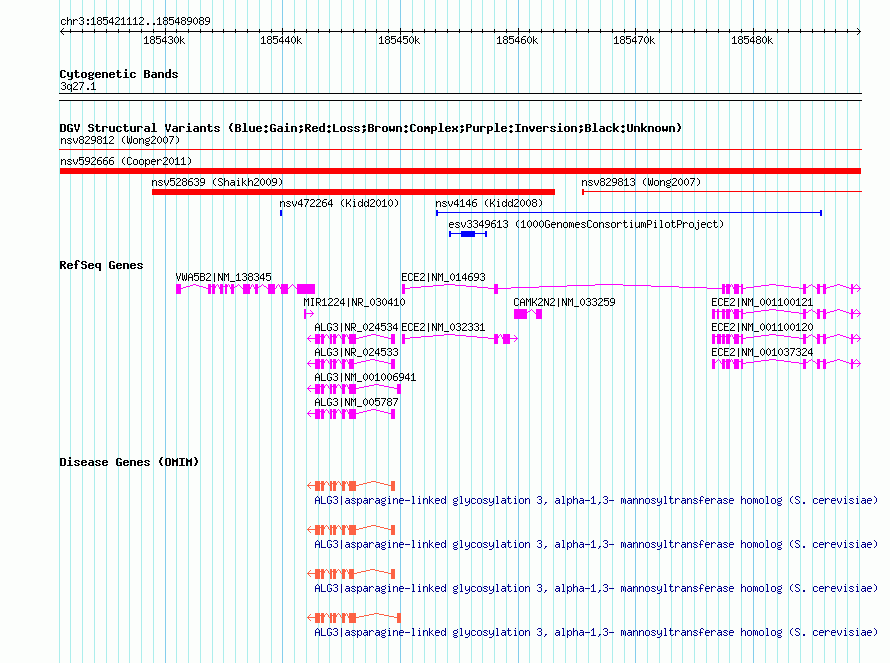890x663 pixels.
Task: Click the VWA5B2|NM_138345 gene label
Action: pos(223,277)
